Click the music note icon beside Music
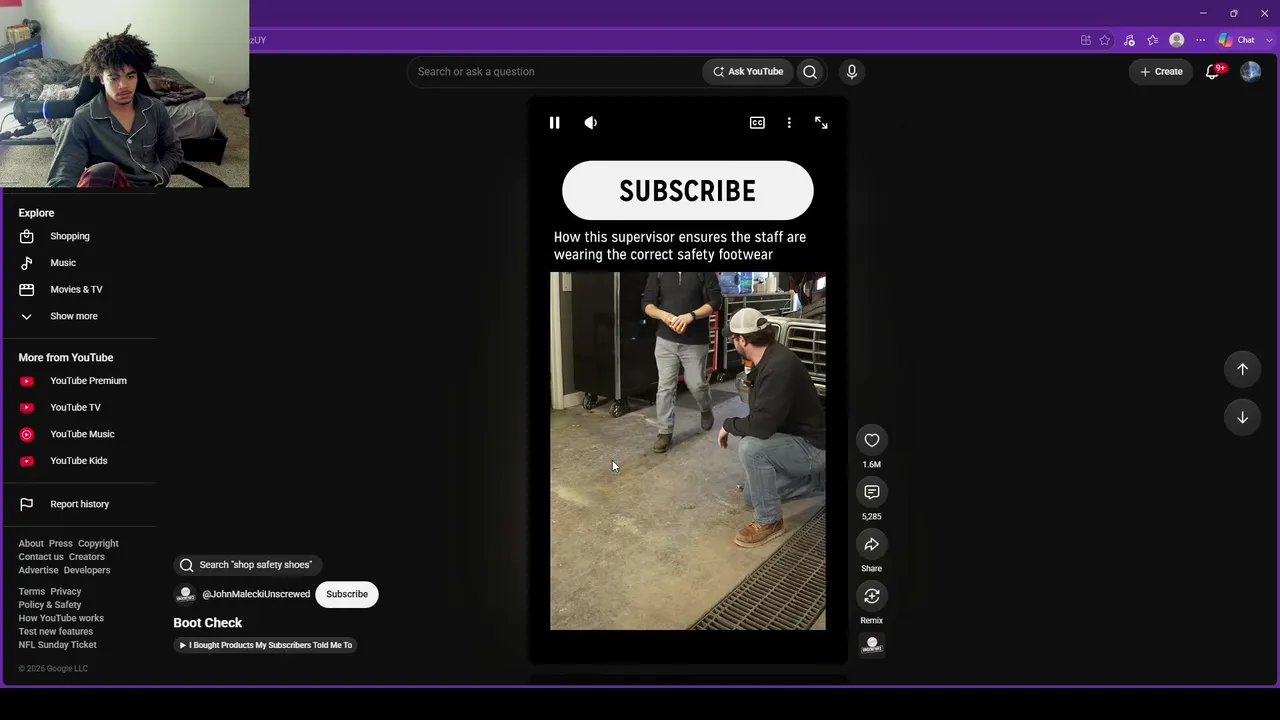This screenshot has width=1280, height=720. pyautogui.click(x=27, y=263)
